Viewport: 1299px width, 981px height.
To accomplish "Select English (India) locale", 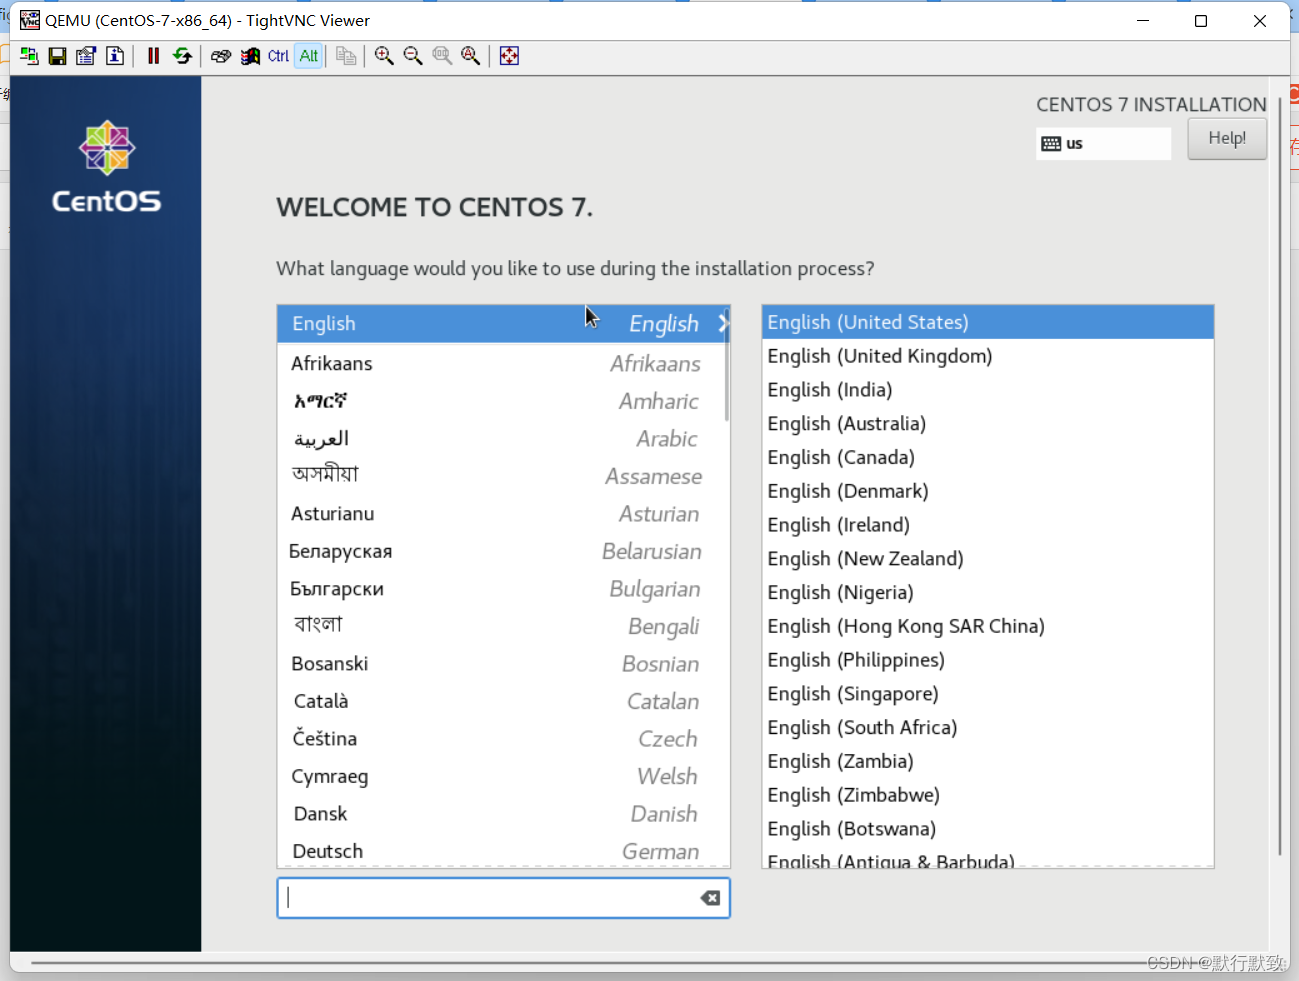I will point(988,390).
